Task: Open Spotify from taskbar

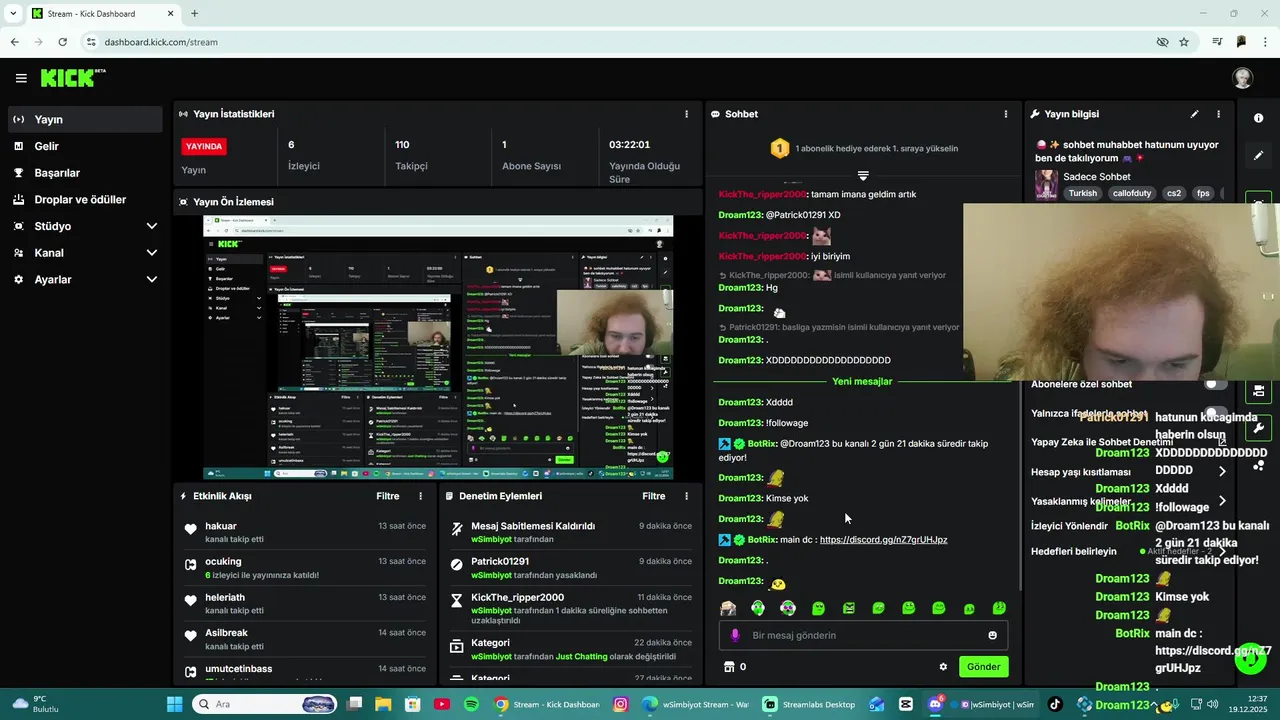Action: 471,704
